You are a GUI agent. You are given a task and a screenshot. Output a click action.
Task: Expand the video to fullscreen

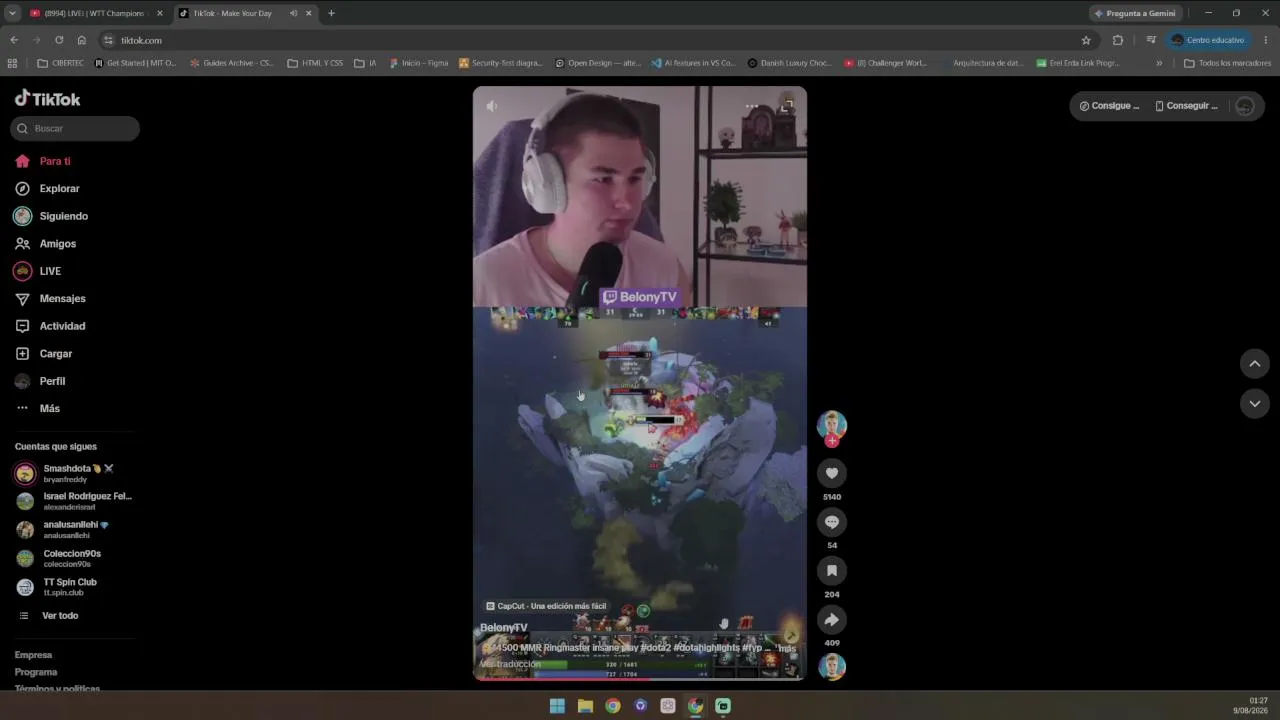point(787,106)
